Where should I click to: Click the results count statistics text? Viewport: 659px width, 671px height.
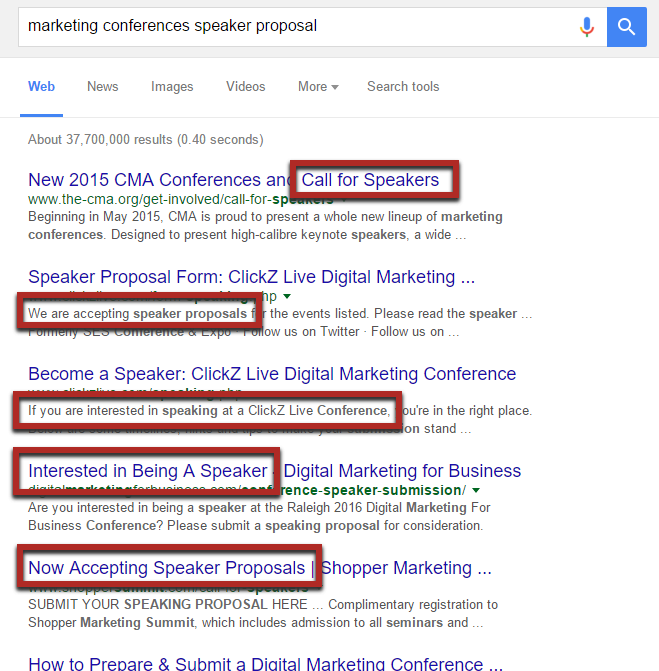tap(146, 140)
